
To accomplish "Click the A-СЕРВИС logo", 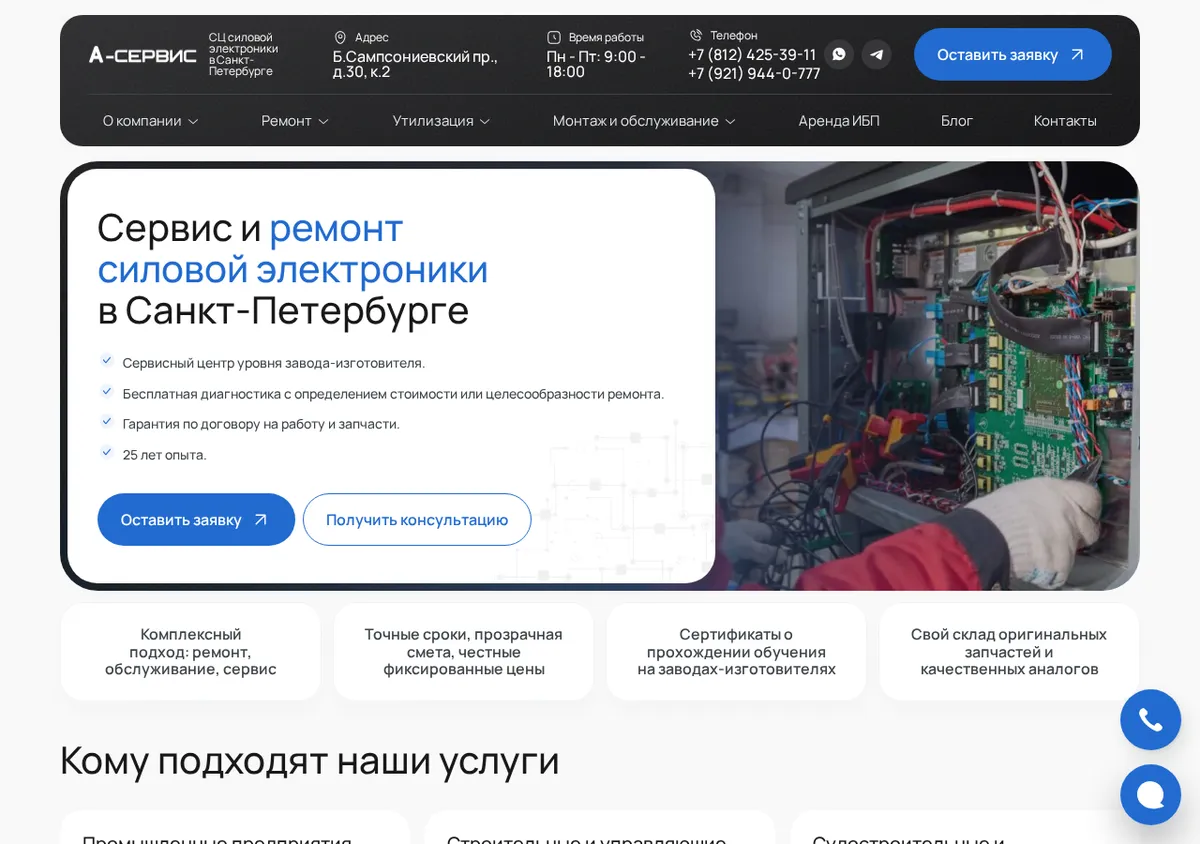I will 143,54.
